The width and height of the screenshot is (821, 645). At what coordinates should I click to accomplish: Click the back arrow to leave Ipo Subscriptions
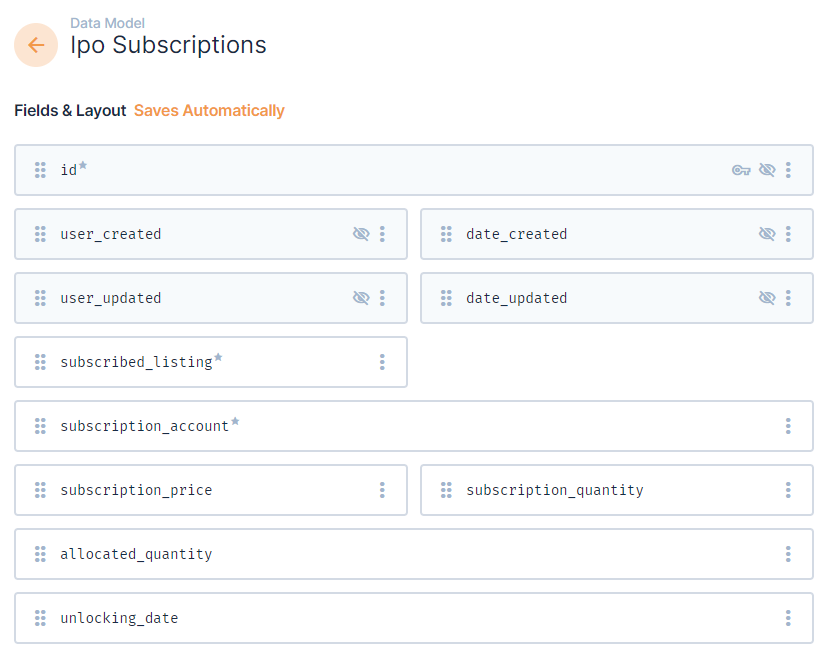36,45
